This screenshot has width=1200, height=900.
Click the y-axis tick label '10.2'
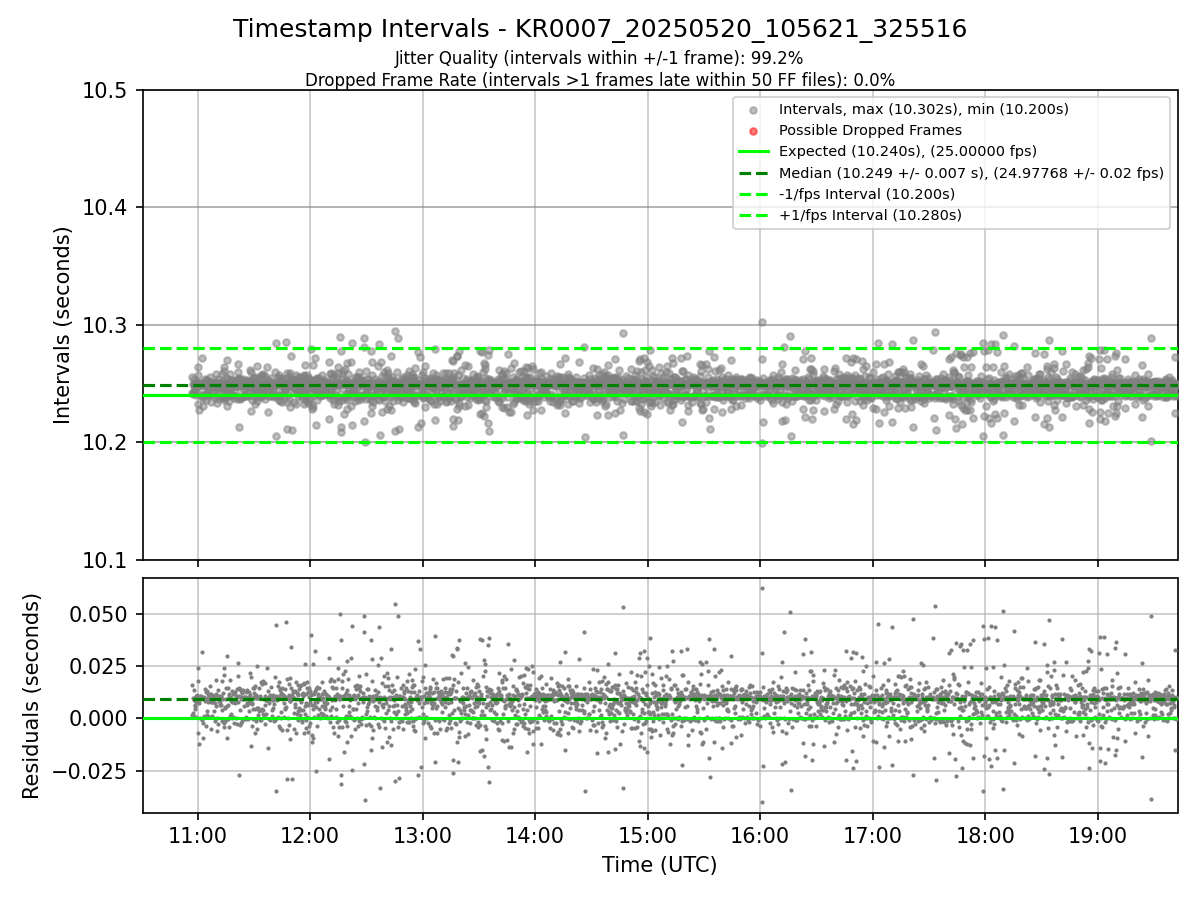106,442
